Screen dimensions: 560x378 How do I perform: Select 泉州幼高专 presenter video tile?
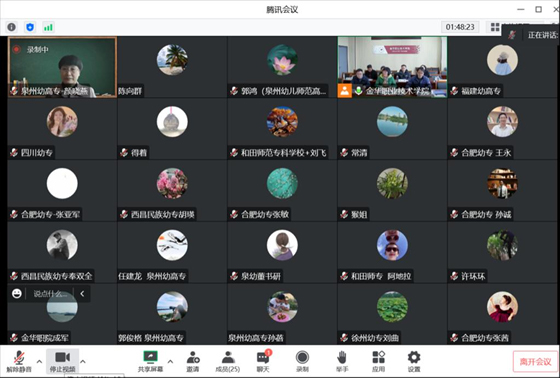tap(62, 67)
